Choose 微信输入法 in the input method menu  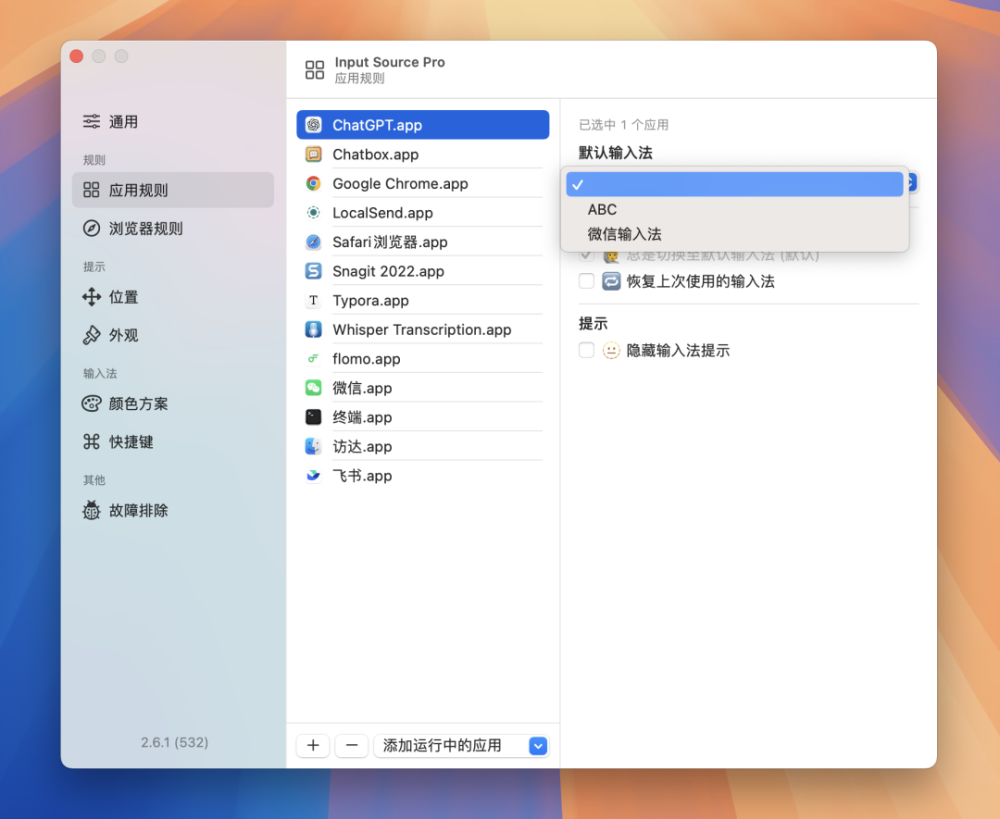pyautogui.click(x=734, y=234)
